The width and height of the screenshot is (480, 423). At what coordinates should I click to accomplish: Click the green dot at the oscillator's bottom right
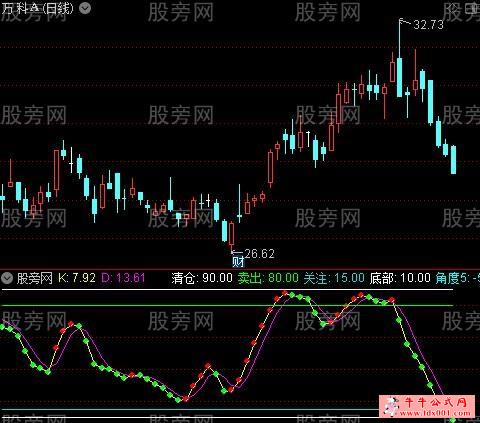pos(453,420)
